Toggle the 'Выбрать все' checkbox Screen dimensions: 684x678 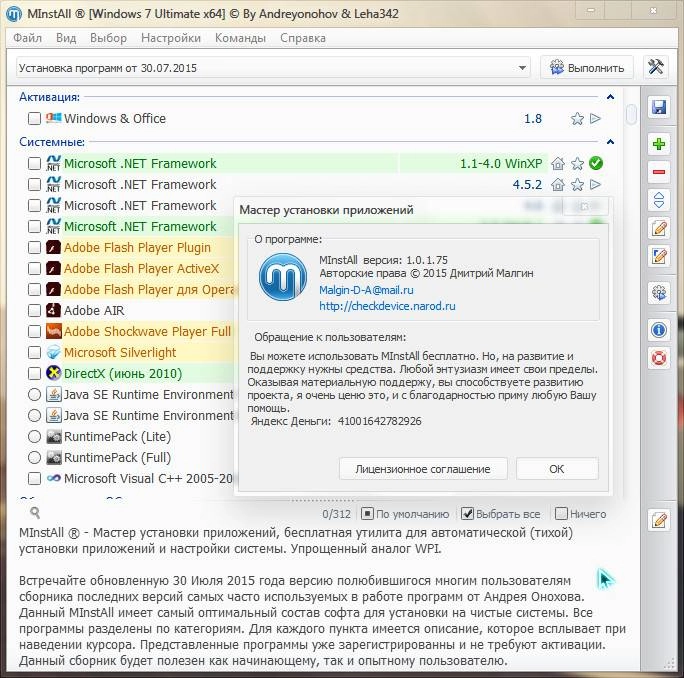[x=467, y=514]
